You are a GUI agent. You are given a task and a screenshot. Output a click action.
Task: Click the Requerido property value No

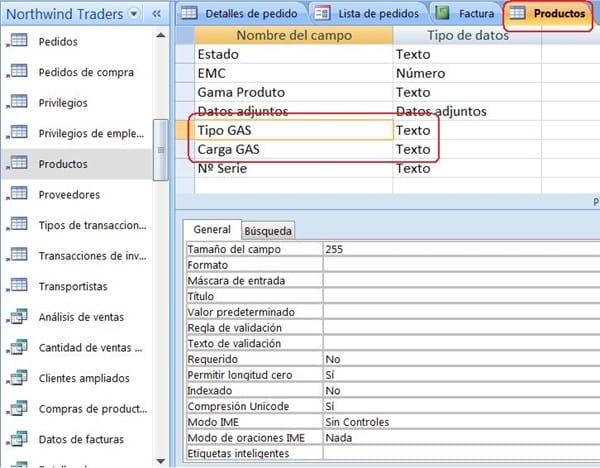tap(461, 359)
